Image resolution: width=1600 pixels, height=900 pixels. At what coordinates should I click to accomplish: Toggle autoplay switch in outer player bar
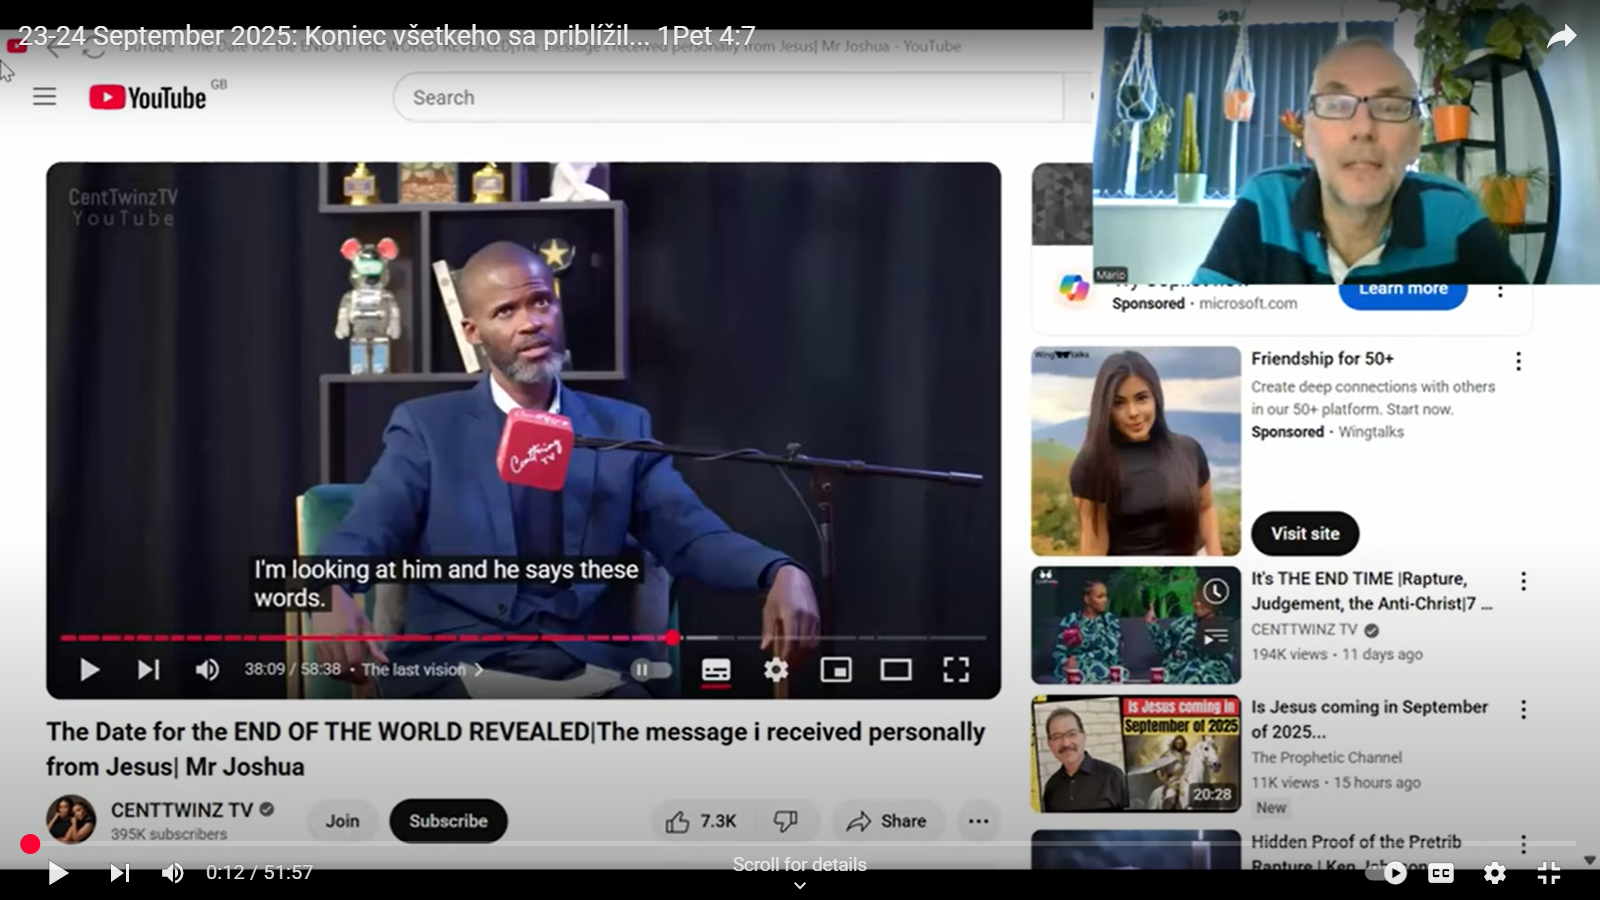(x=1388, y=873)
